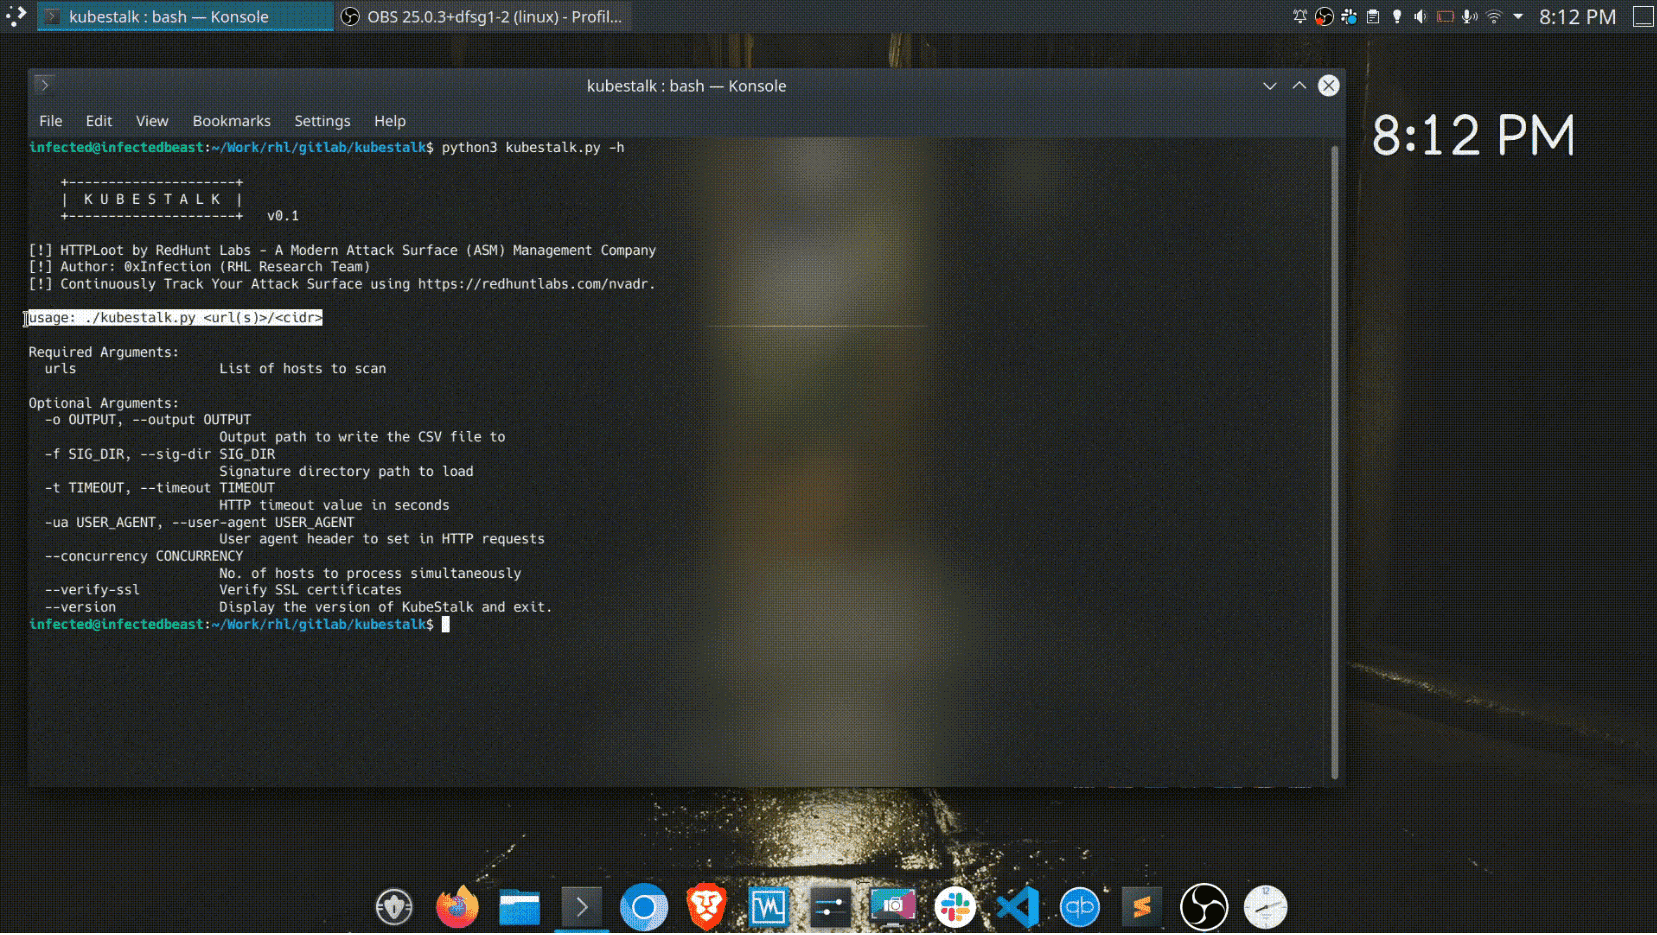The width and height of the screenshot is (1657, 935).
Task: Open the Settings menu in Konsole
Action: click(x=322, y=121)
